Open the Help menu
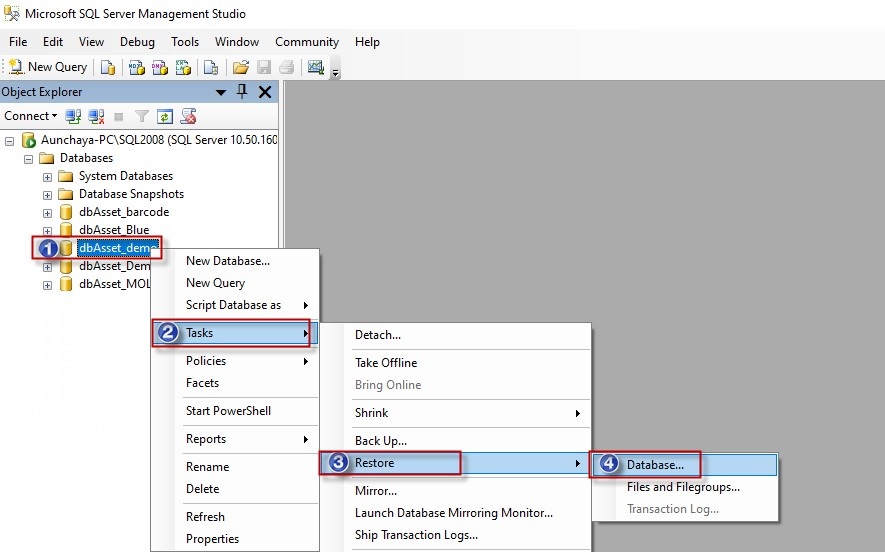Image resolution: width=885 pixels, height=552 pixels. click(367, 42)
